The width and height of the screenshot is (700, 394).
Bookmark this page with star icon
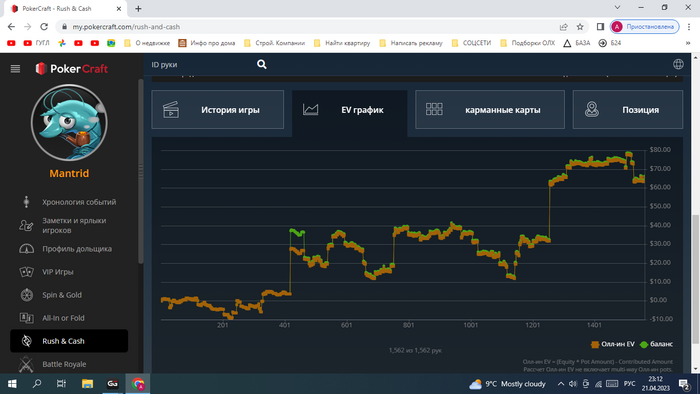[x=580, y=27]
